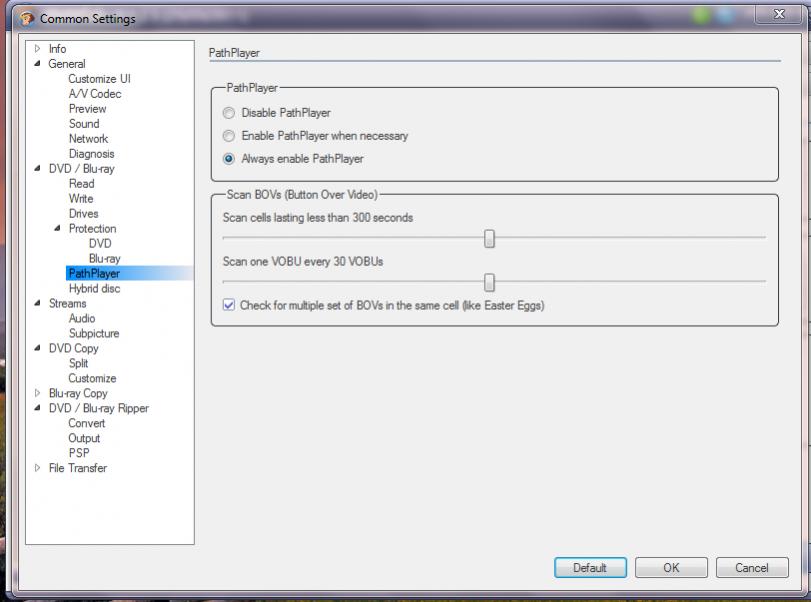Select the Protection tree item
The image size is (811, 602).
[x=93, y=229]
